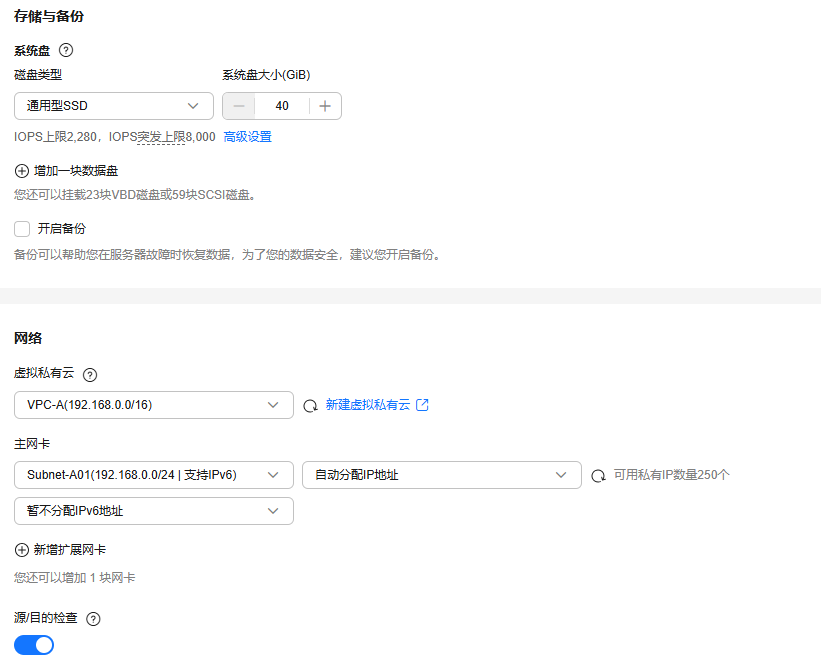
Task: Enable the 开启备份 checkbox
Action: pyautogui.click(x=22, y=229)
